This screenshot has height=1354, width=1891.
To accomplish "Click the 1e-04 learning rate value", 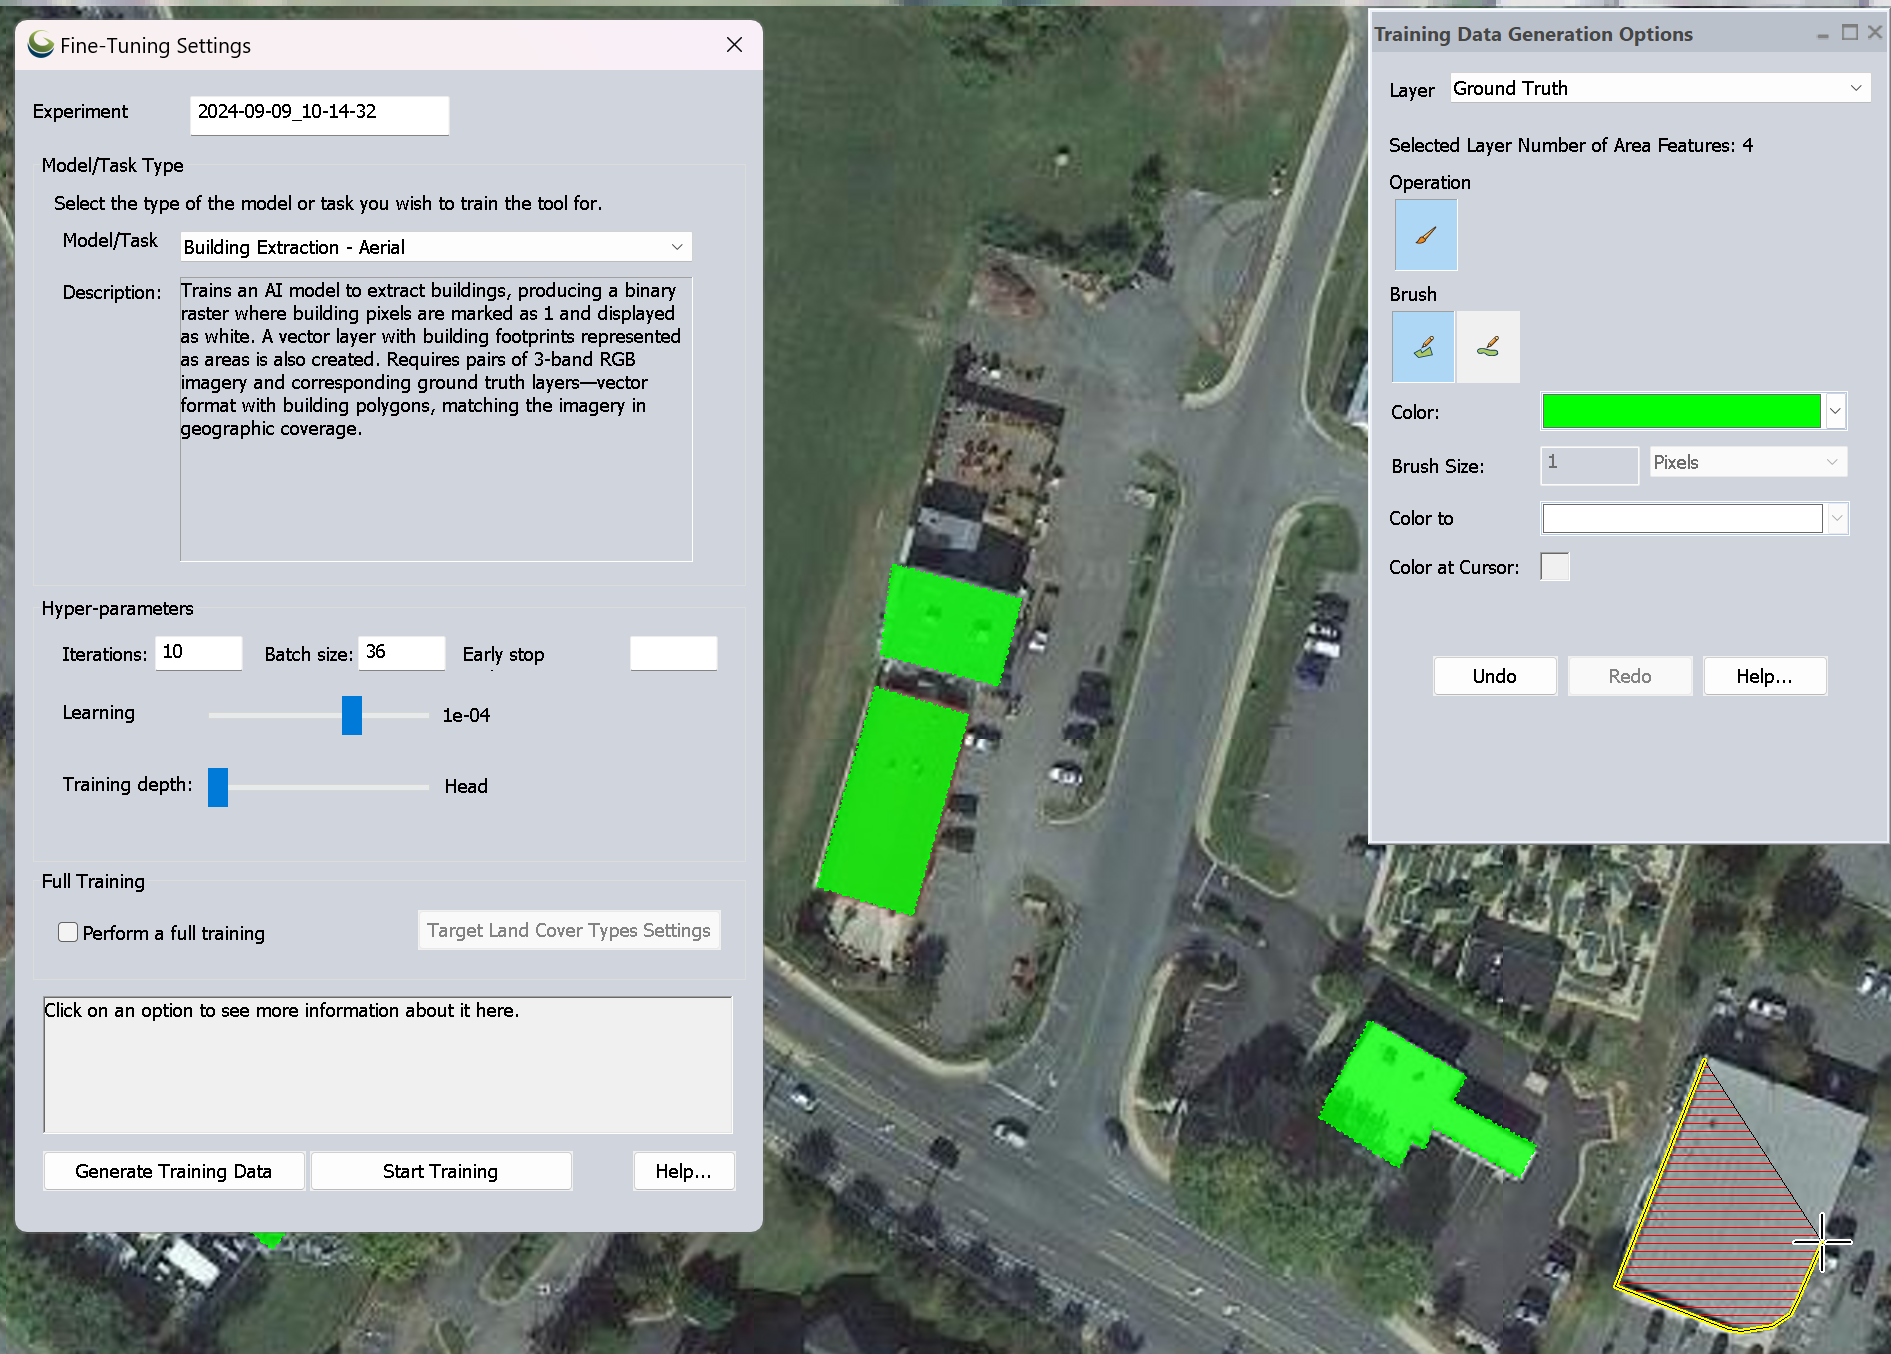I will 466,715.
